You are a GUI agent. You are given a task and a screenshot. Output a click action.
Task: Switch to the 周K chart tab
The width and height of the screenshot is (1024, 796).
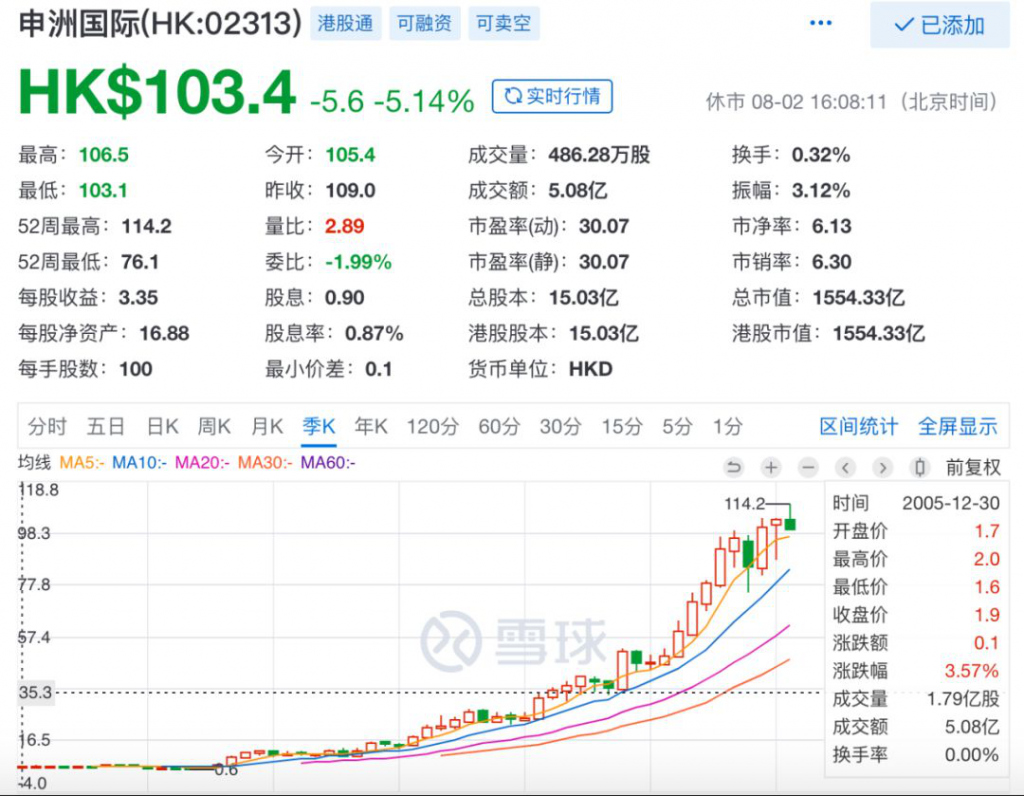[214, 426]
